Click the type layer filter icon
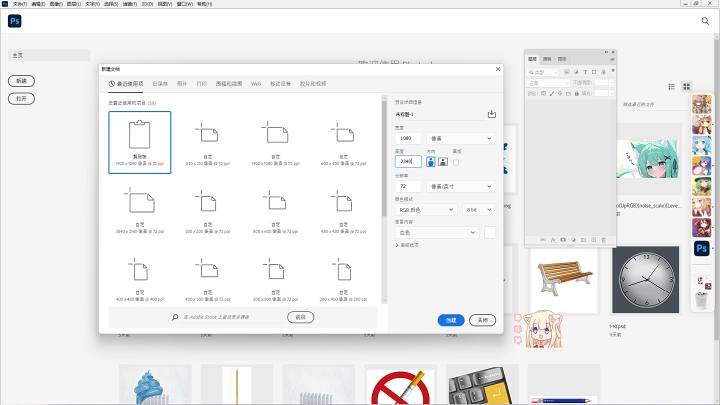 [x=585, y=72]
